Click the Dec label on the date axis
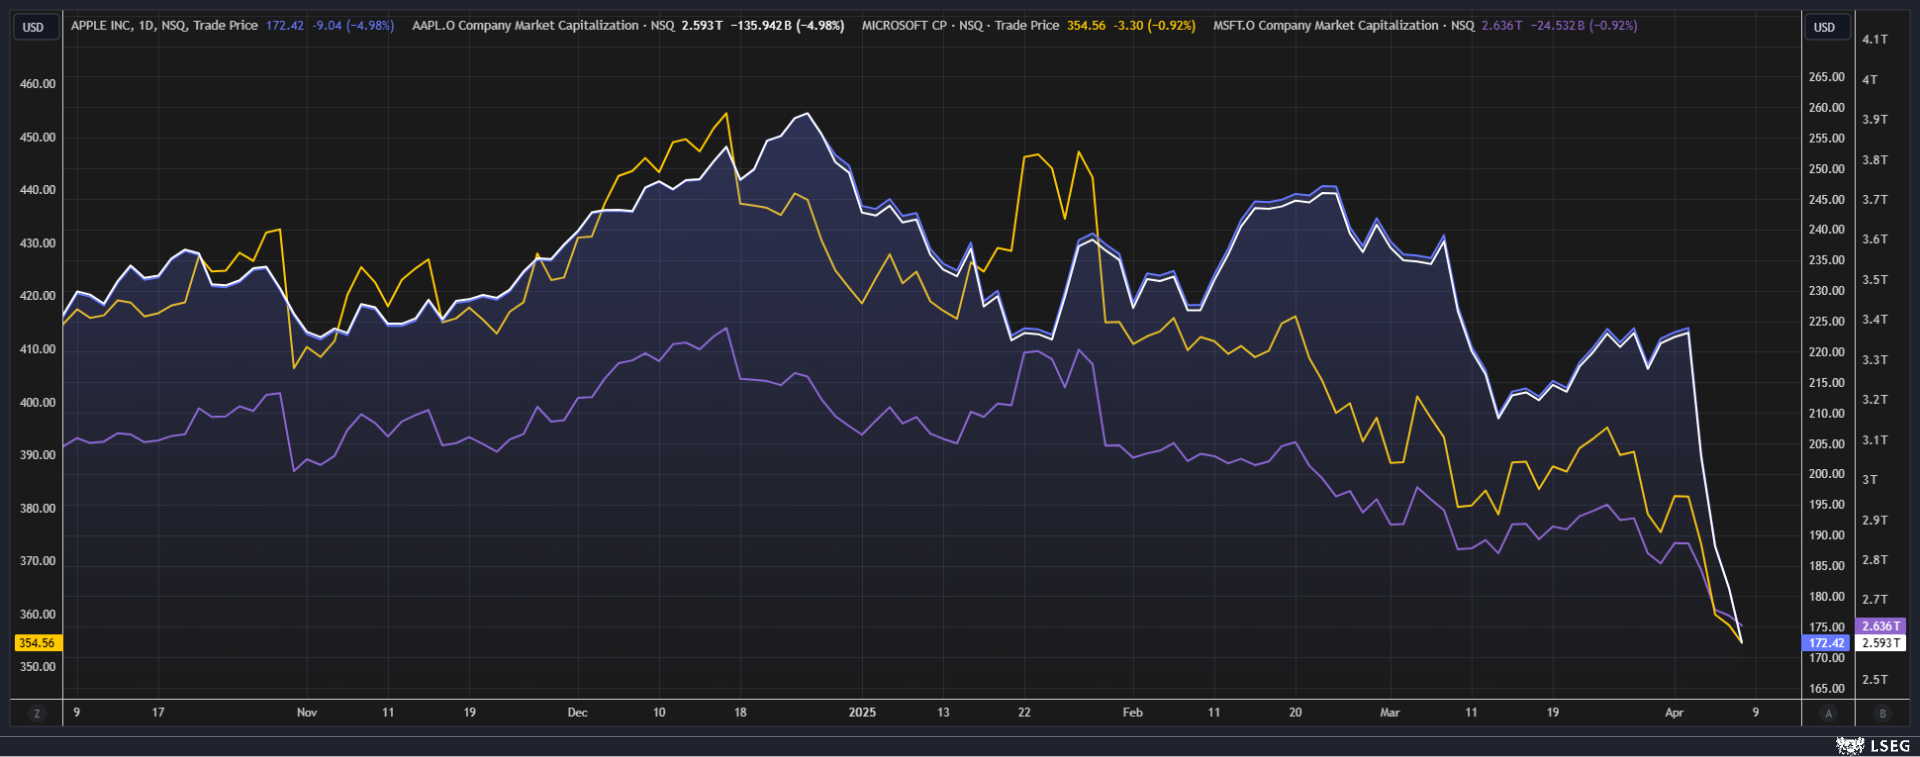 point(577,713)
